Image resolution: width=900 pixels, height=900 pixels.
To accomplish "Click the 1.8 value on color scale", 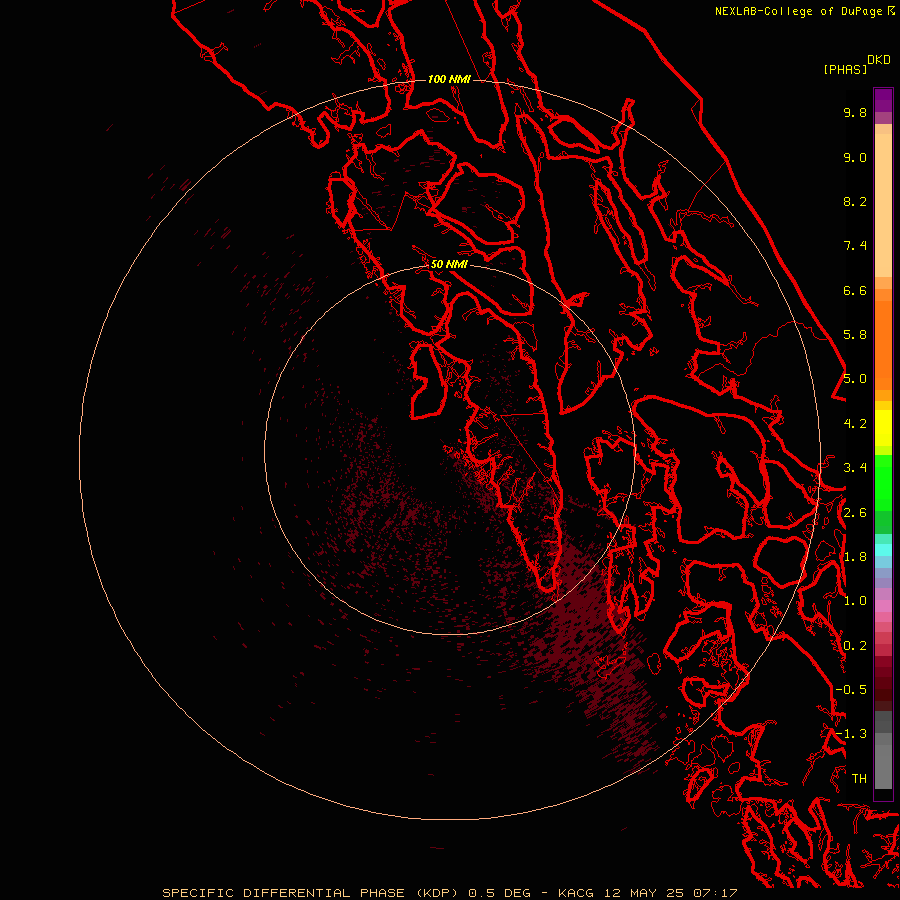I will [855, 557].
